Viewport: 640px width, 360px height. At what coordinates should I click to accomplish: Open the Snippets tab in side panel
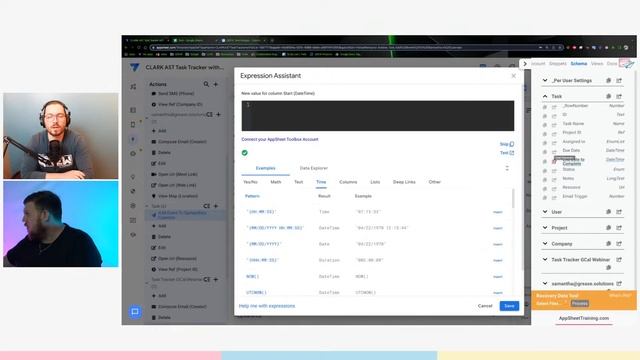[x=558, y=64]
